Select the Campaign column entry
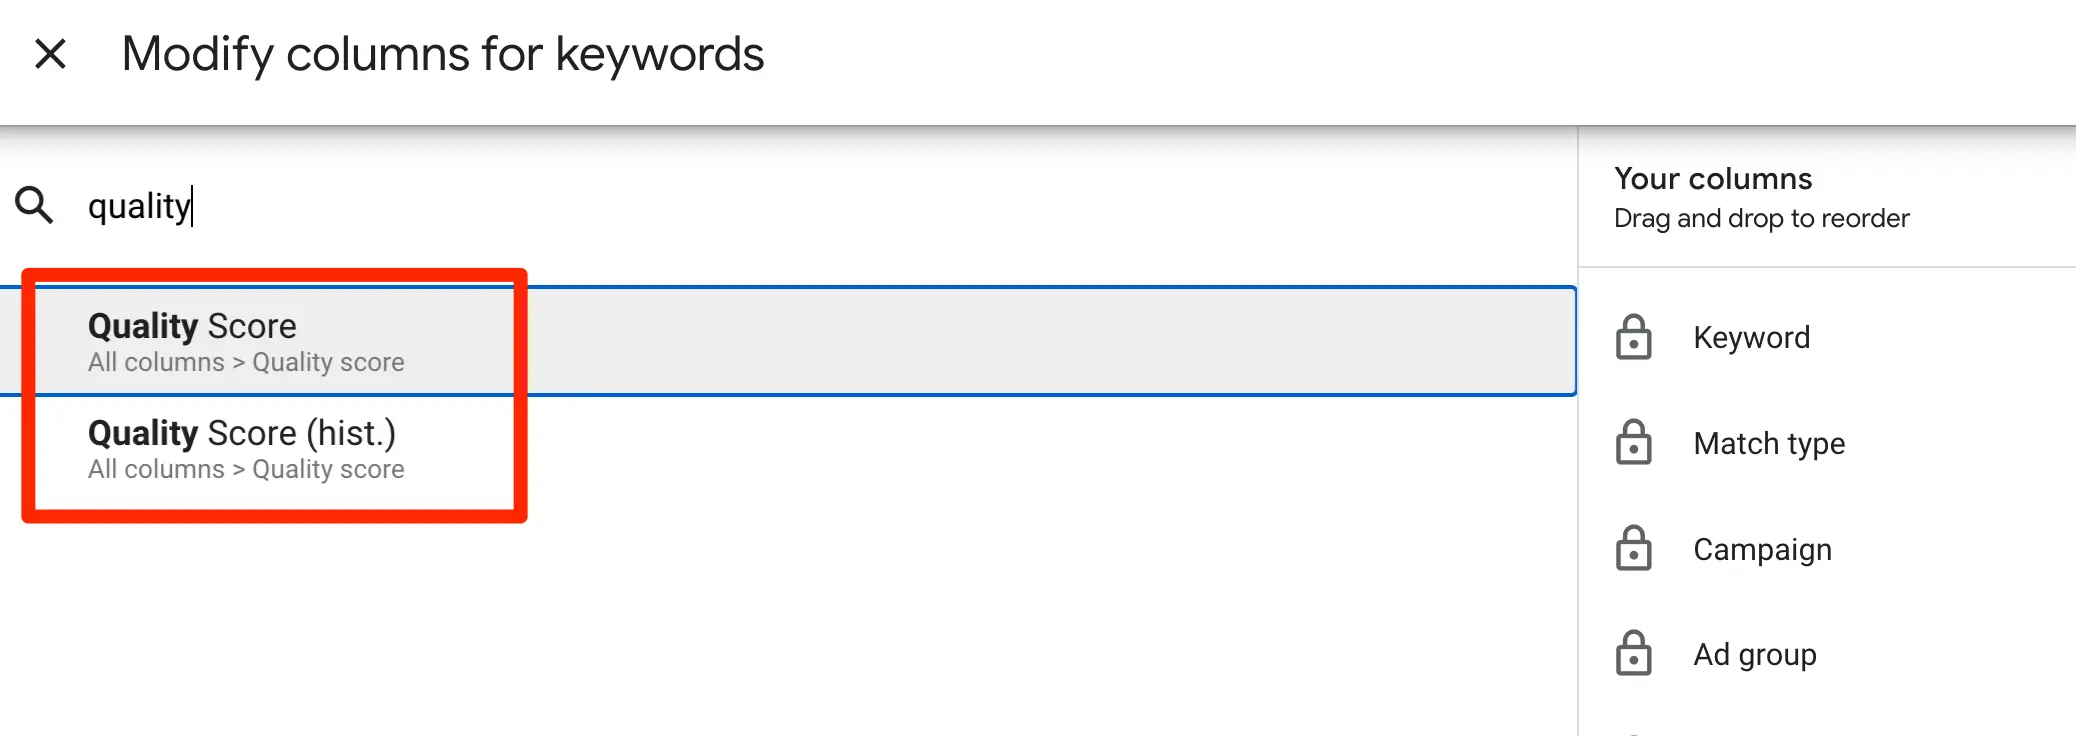Viewport: 2076px width, 736px height. click(1762, 549)
